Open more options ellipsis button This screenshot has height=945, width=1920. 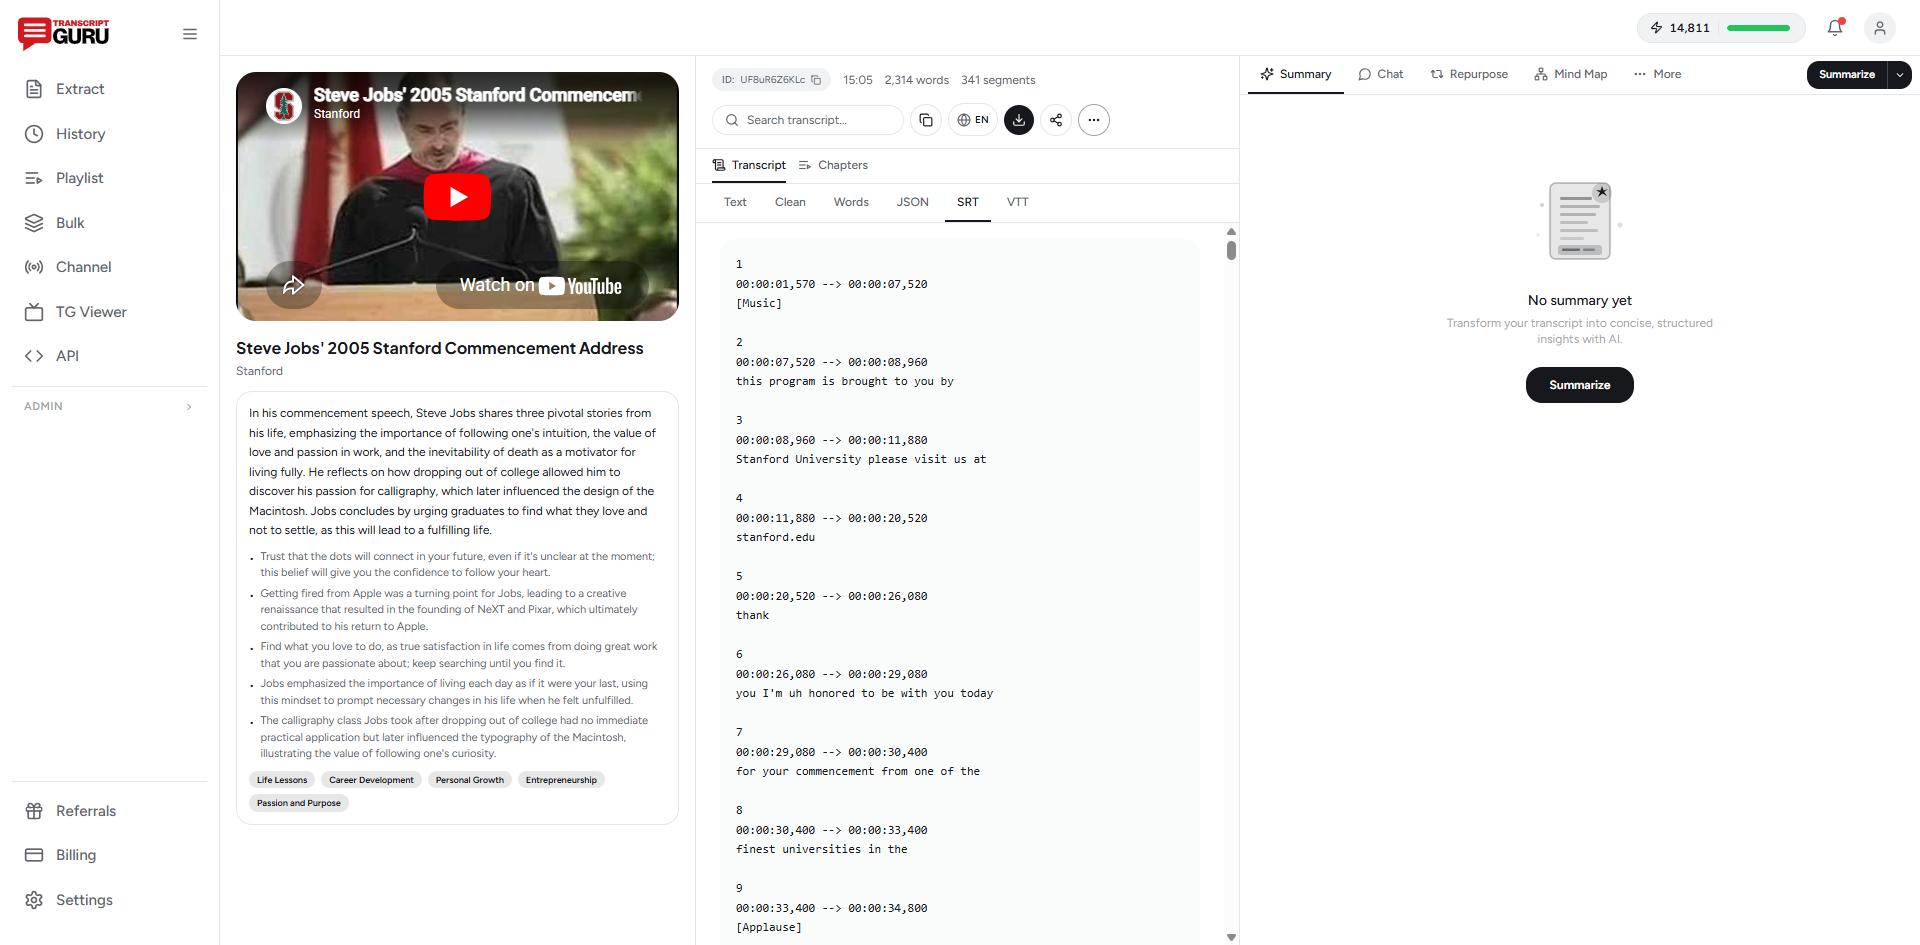click(1094, 120)
